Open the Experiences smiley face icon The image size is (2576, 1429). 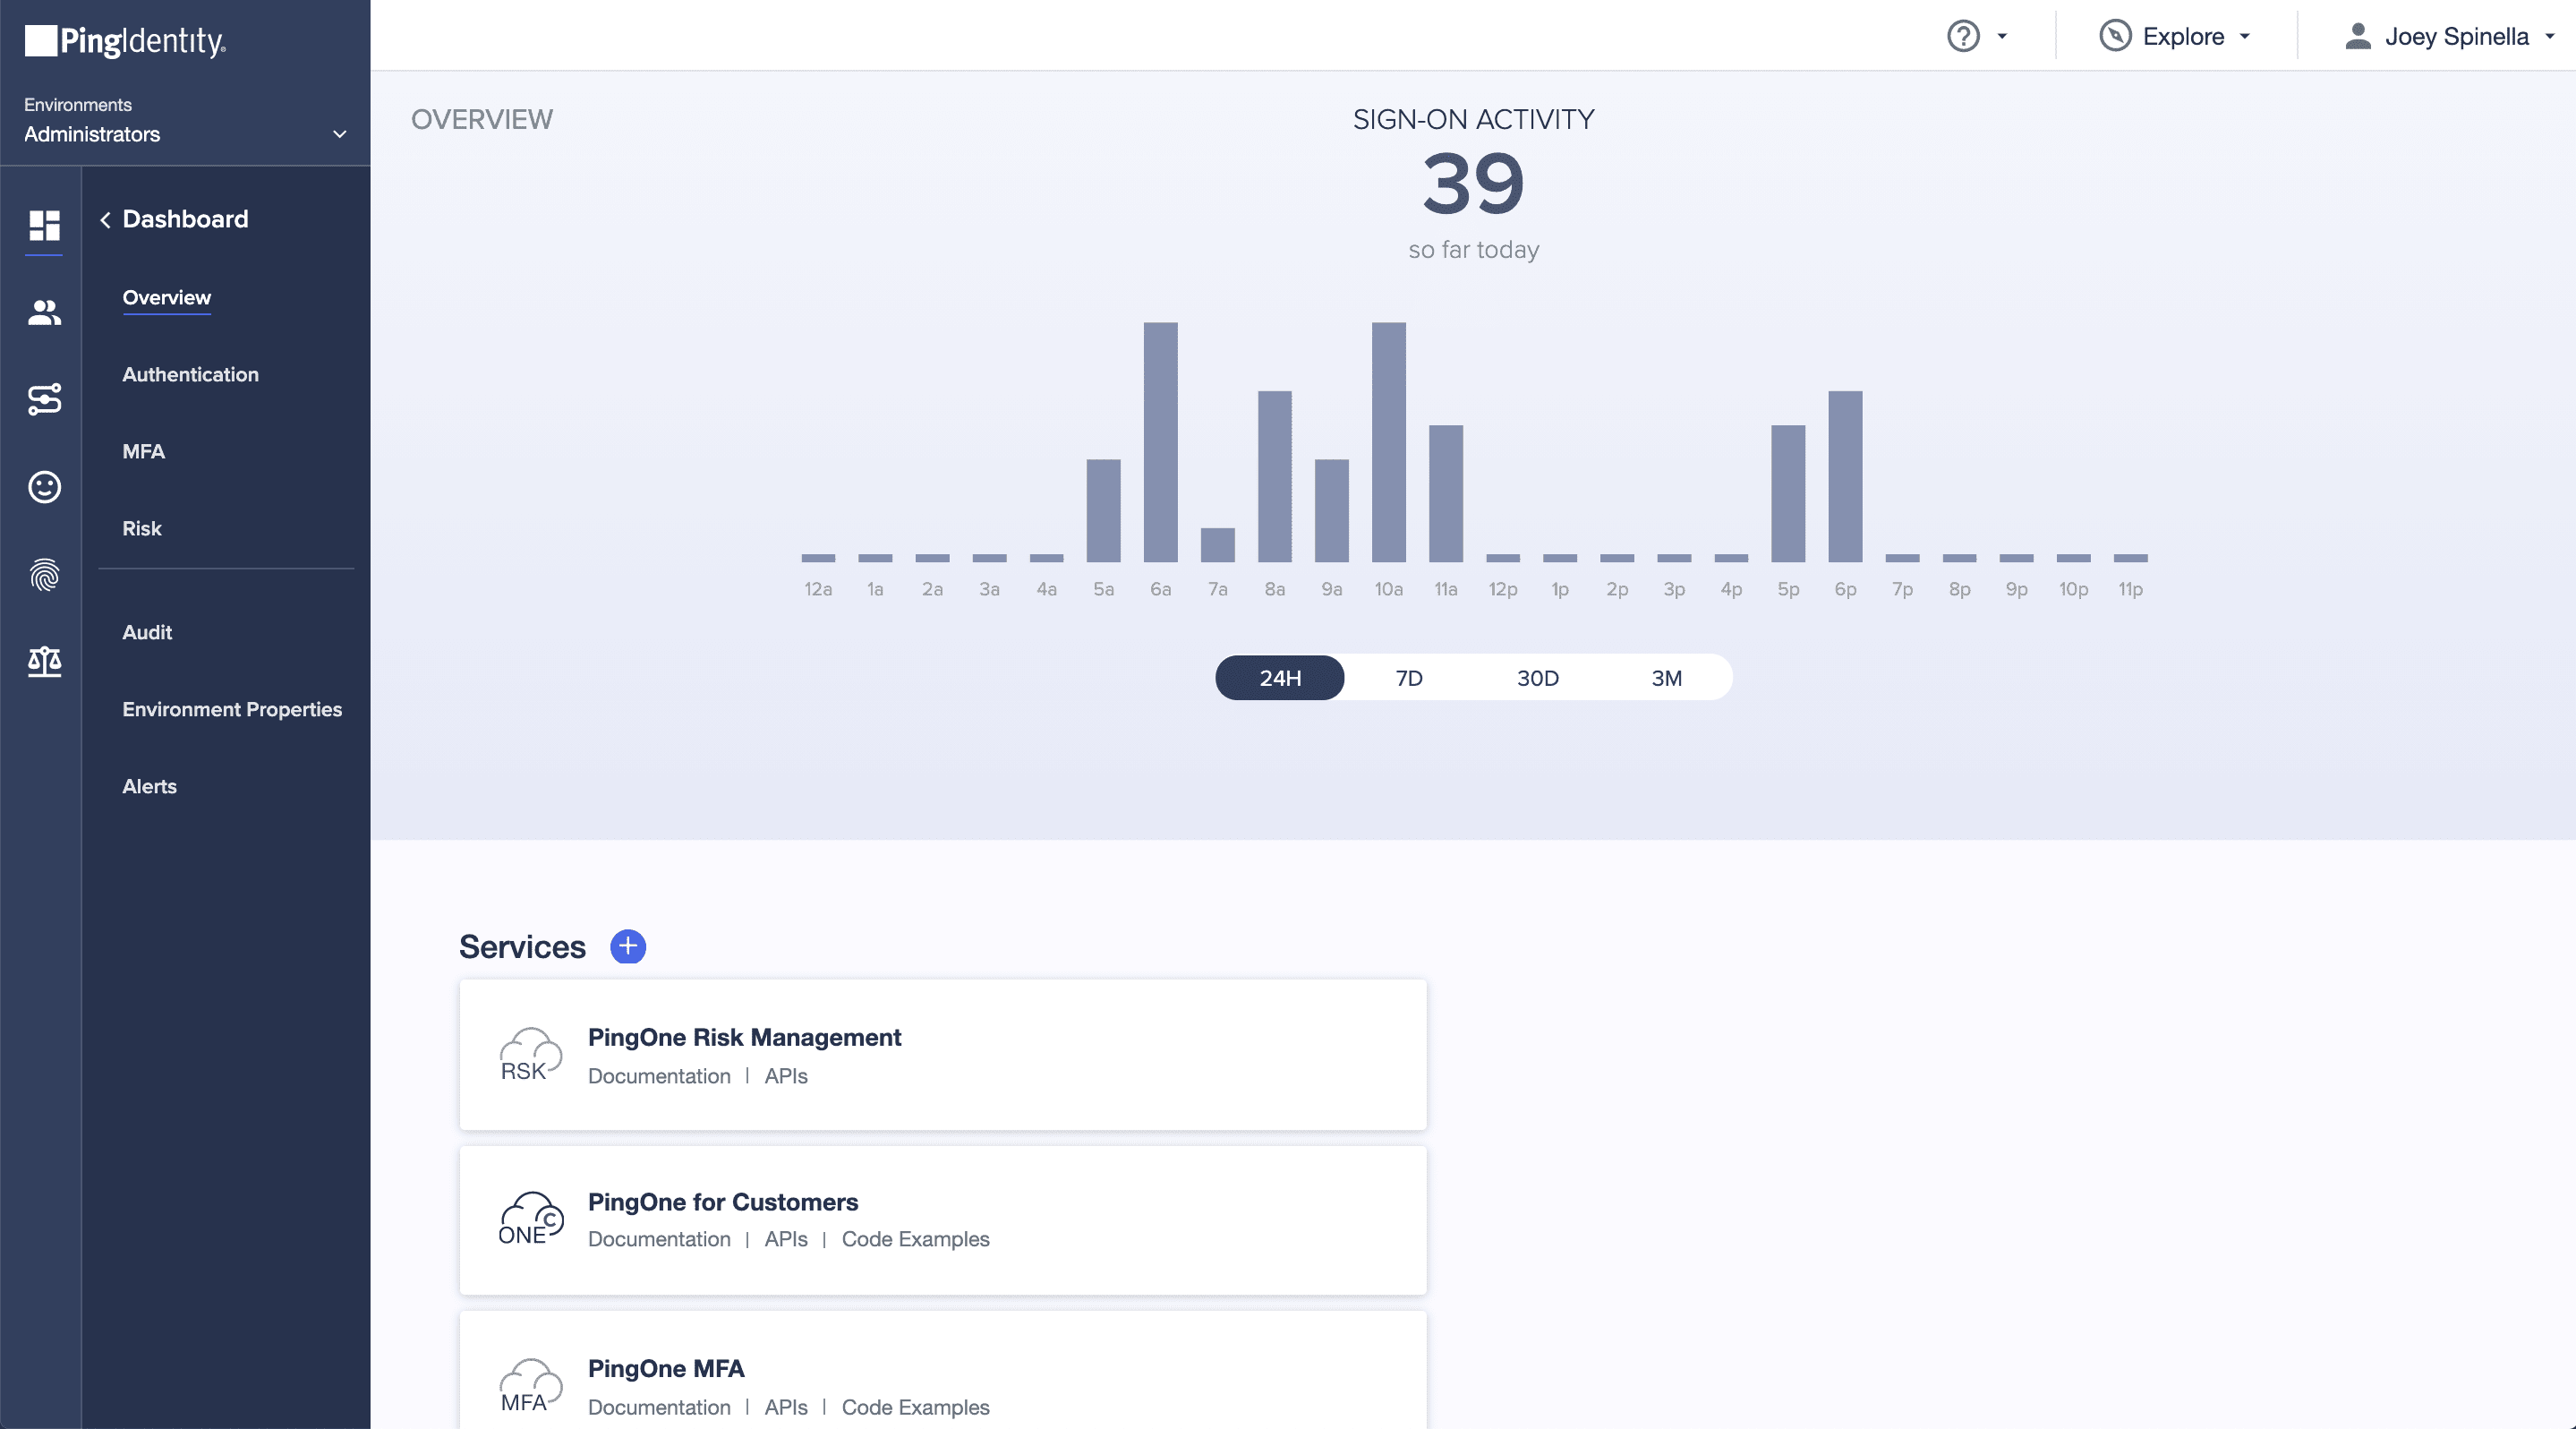[44, 487]
